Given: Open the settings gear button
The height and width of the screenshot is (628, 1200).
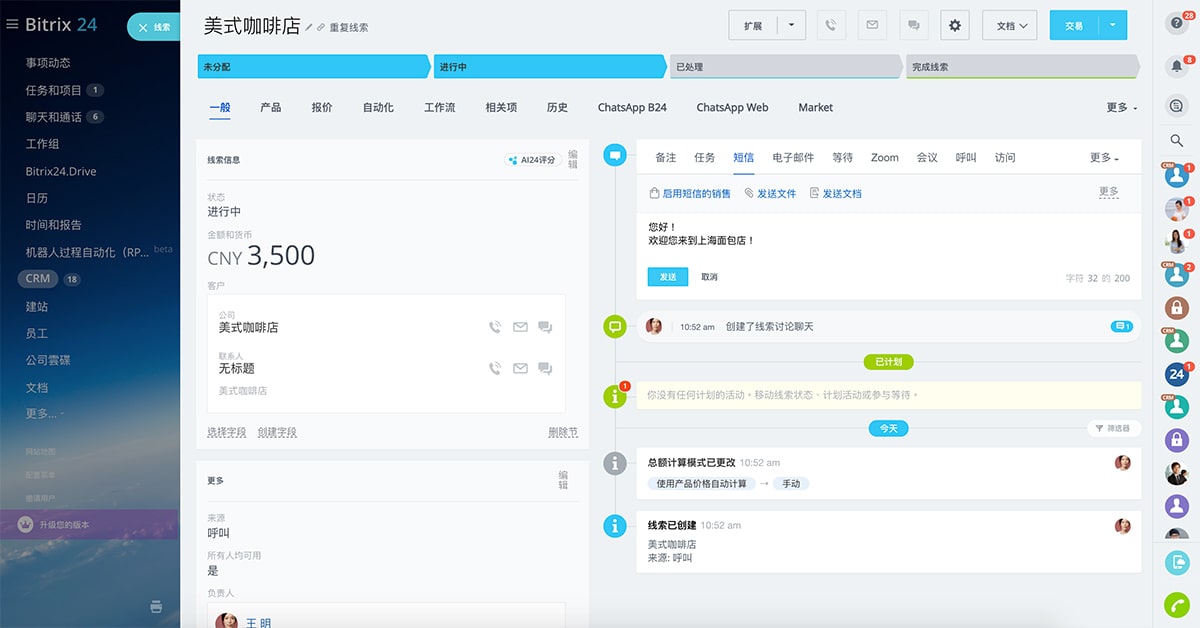Looking at the screenshot, I should click(955, 25).
